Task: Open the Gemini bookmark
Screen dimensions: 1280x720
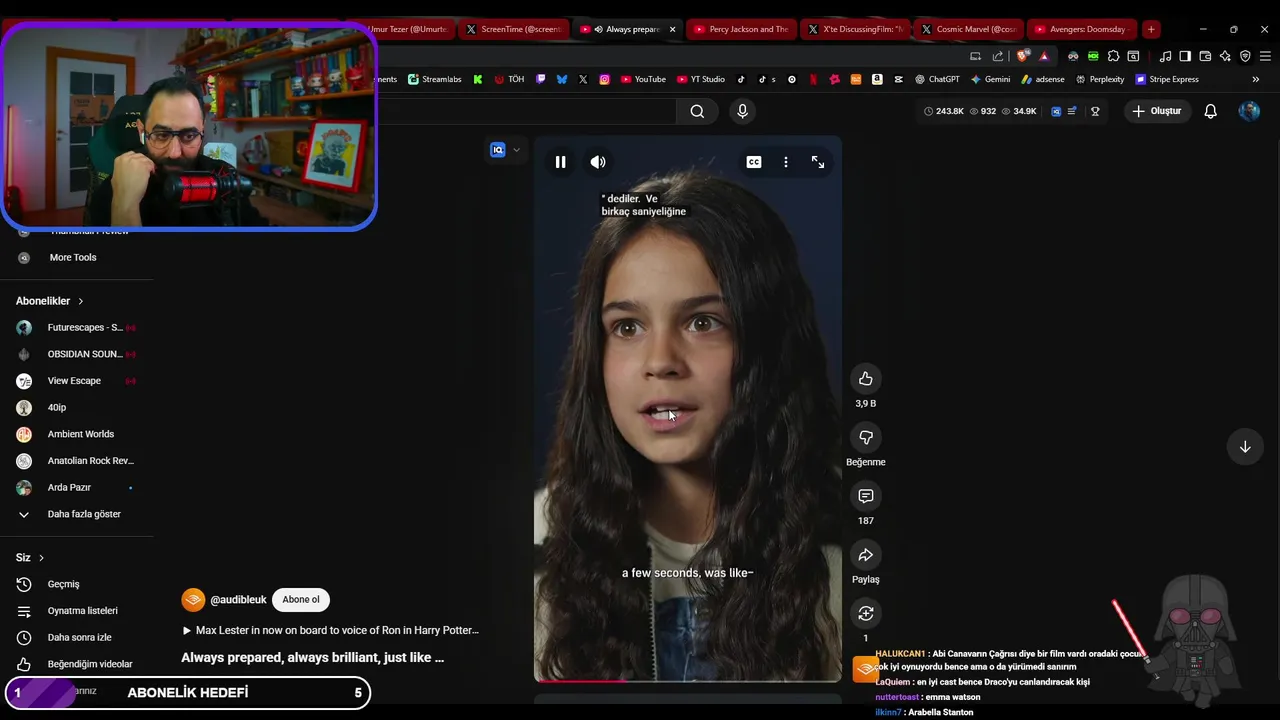Action: (991, 79)
